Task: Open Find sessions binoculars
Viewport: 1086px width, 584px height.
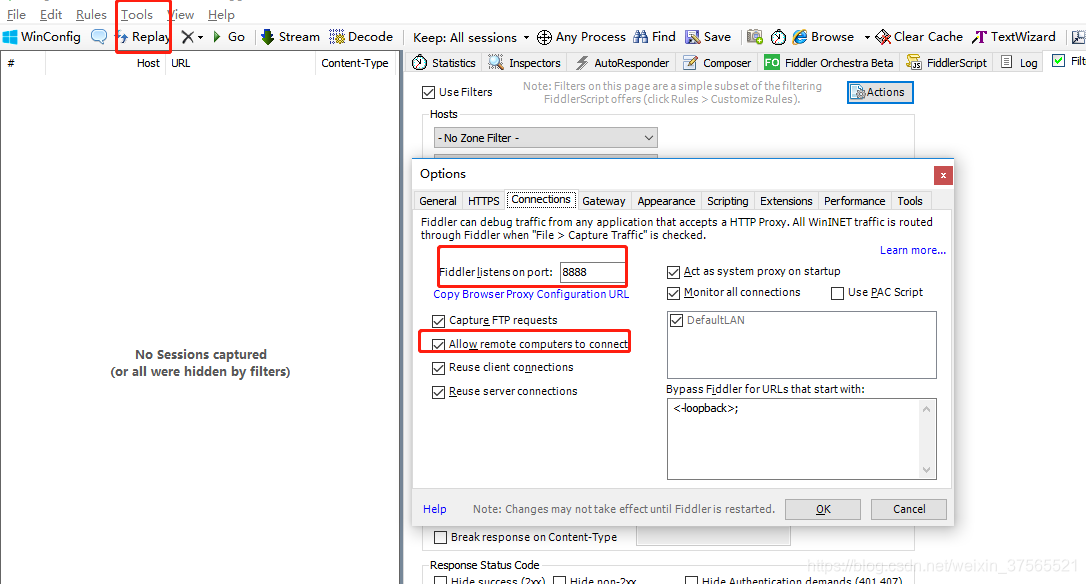Action: click(x=654, y=37)
